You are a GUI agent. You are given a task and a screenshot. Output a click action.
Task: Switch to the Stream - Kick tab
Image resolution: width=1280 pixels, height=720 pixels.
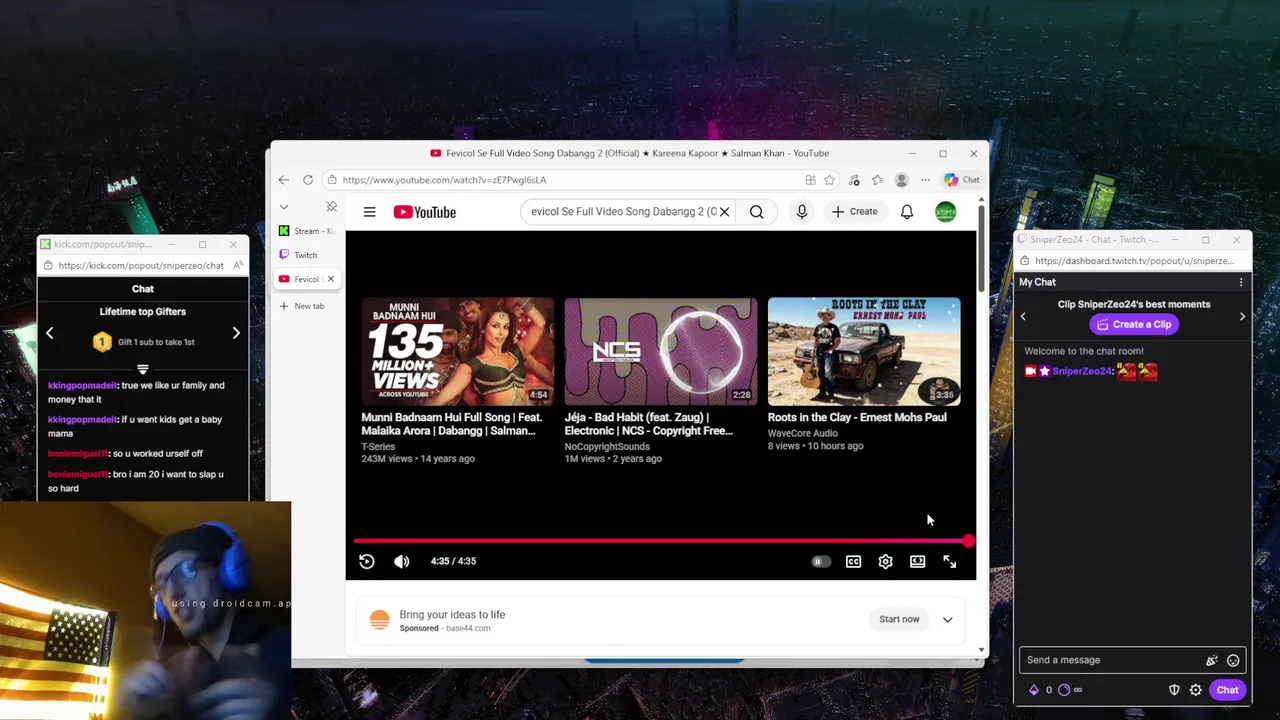click(307, 231)
